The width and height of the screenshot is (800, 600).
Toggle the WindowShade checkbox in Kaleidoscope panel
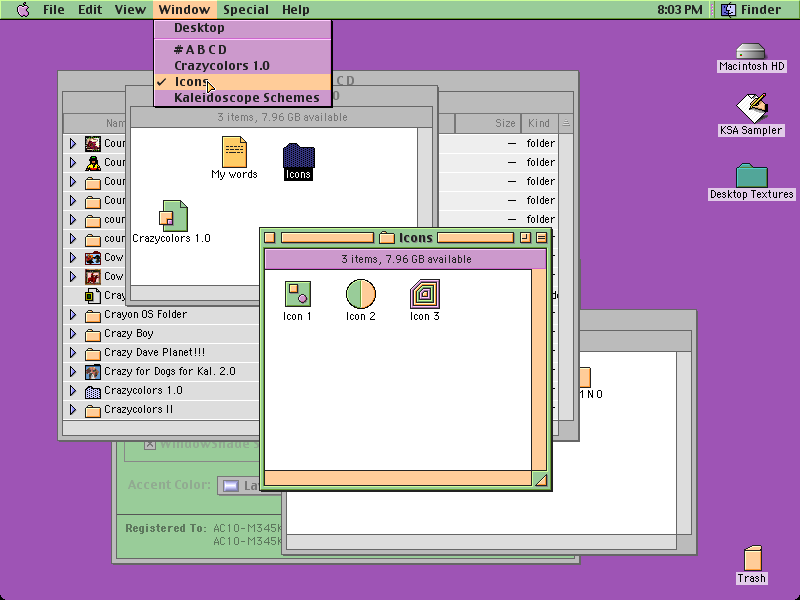tap(149, 444)
